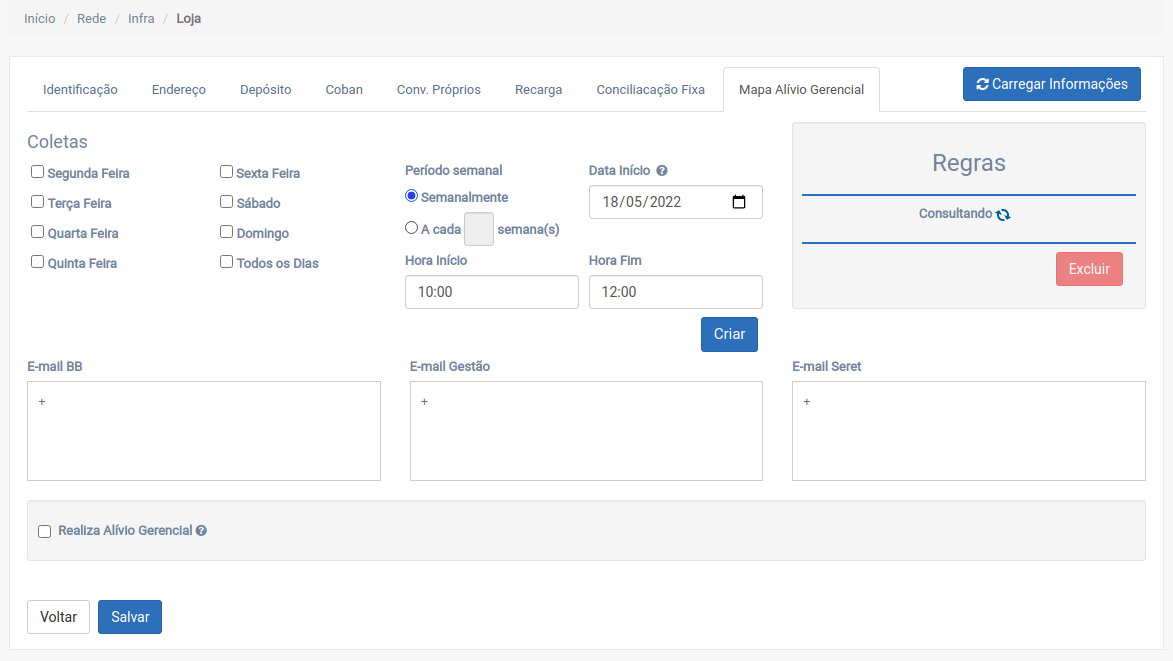The image size is (1173, 661).
Task: Check the Segunda Feira checkbox
Action: tap(37, 172)
